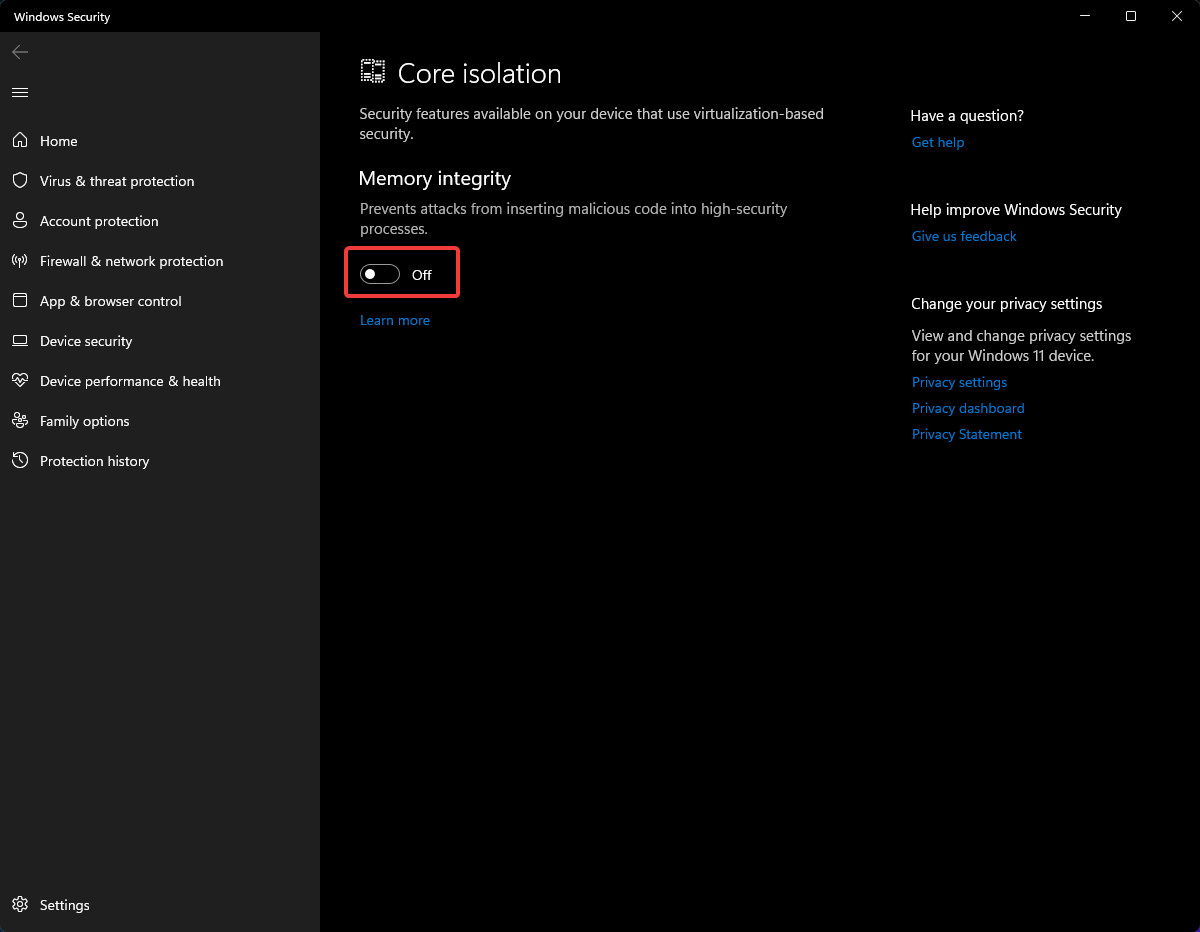Click the 'Have a question?' heading

967,116
